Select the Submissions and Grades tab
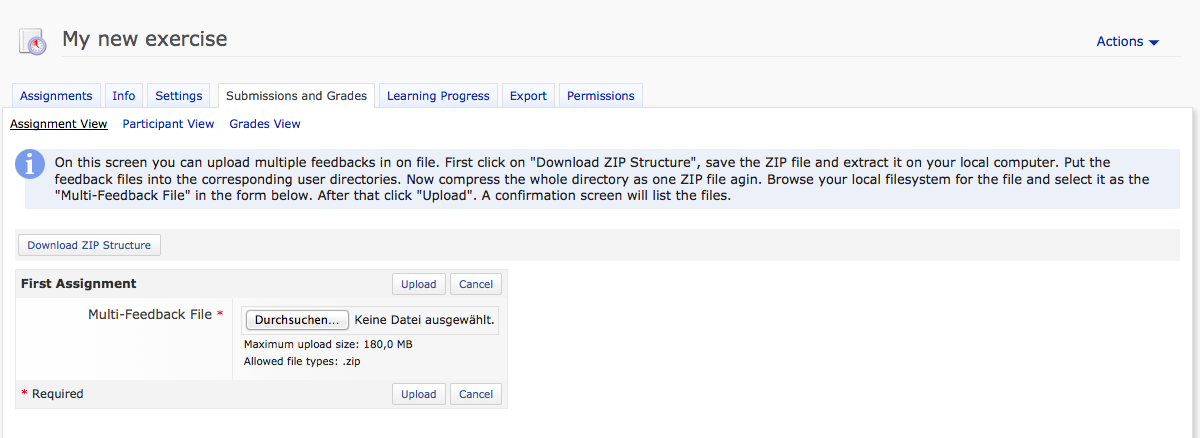The image size is (1200, 438). [297, 96]
